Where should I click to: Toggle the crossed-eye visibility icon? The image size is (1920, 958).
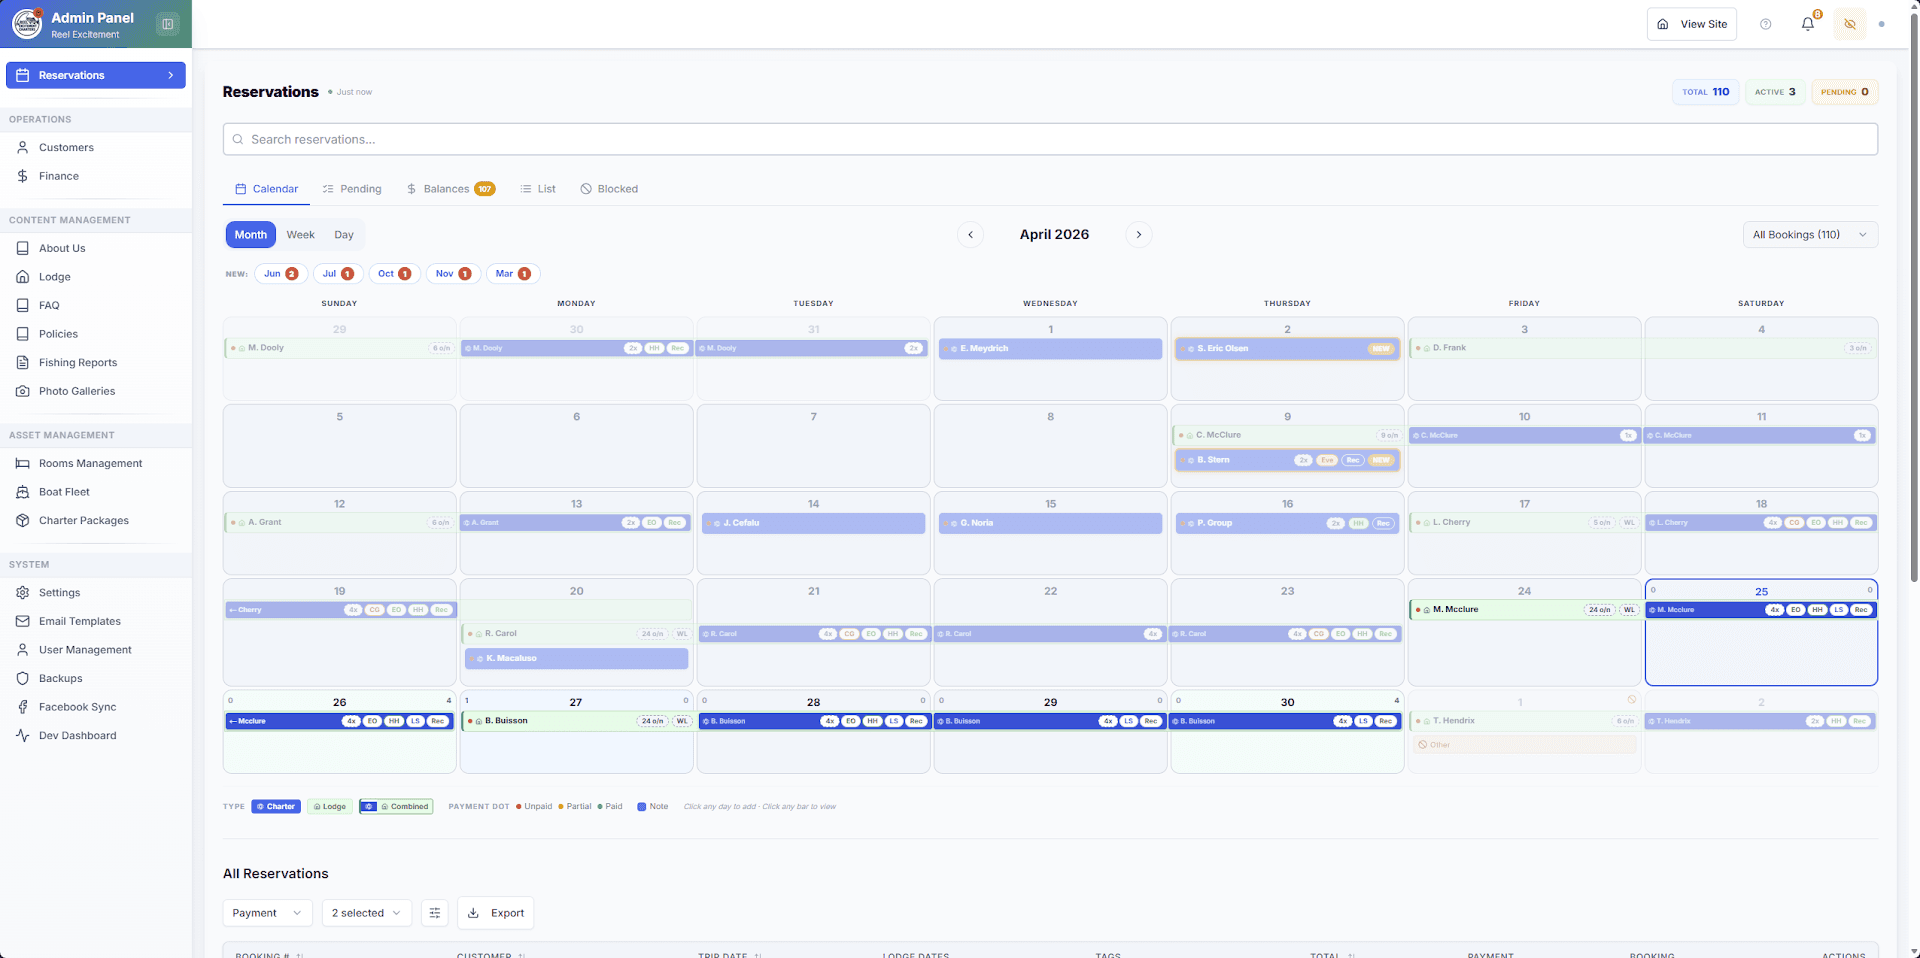tap(1850, 24)
